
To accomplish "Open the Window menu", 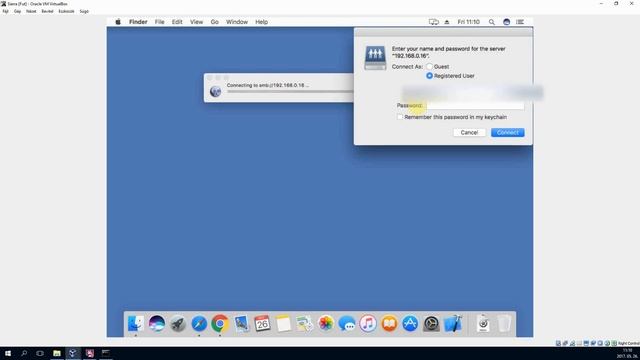I will point(237,22).
